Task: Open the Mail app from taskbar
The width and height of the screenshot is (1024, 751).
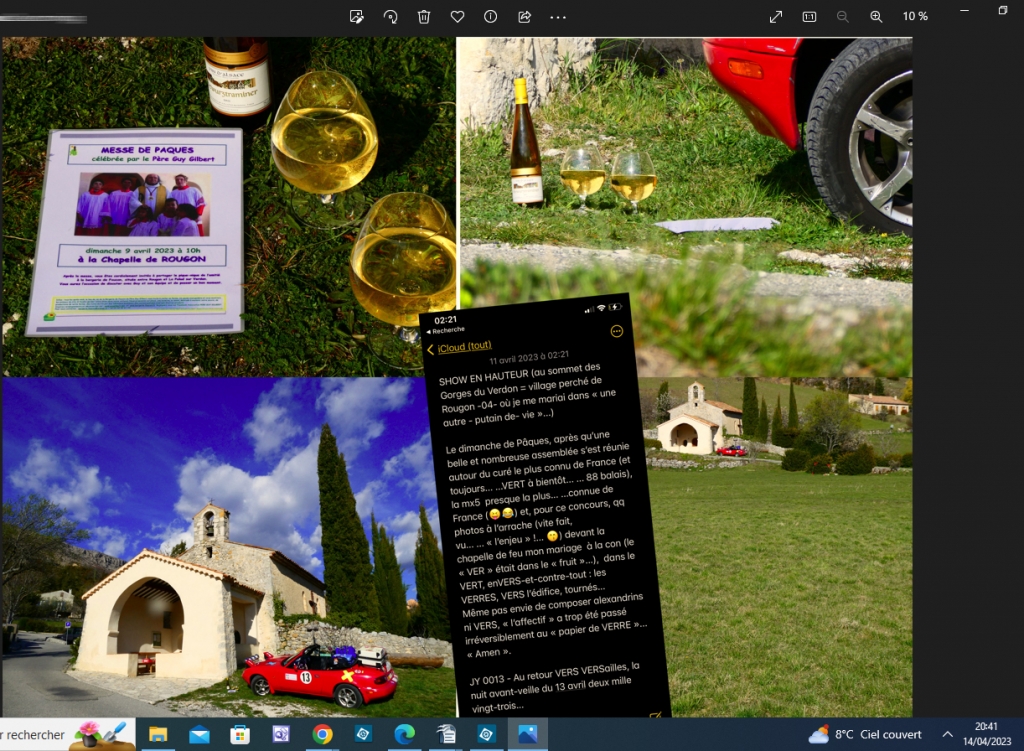Action: [x=199, y=735]
